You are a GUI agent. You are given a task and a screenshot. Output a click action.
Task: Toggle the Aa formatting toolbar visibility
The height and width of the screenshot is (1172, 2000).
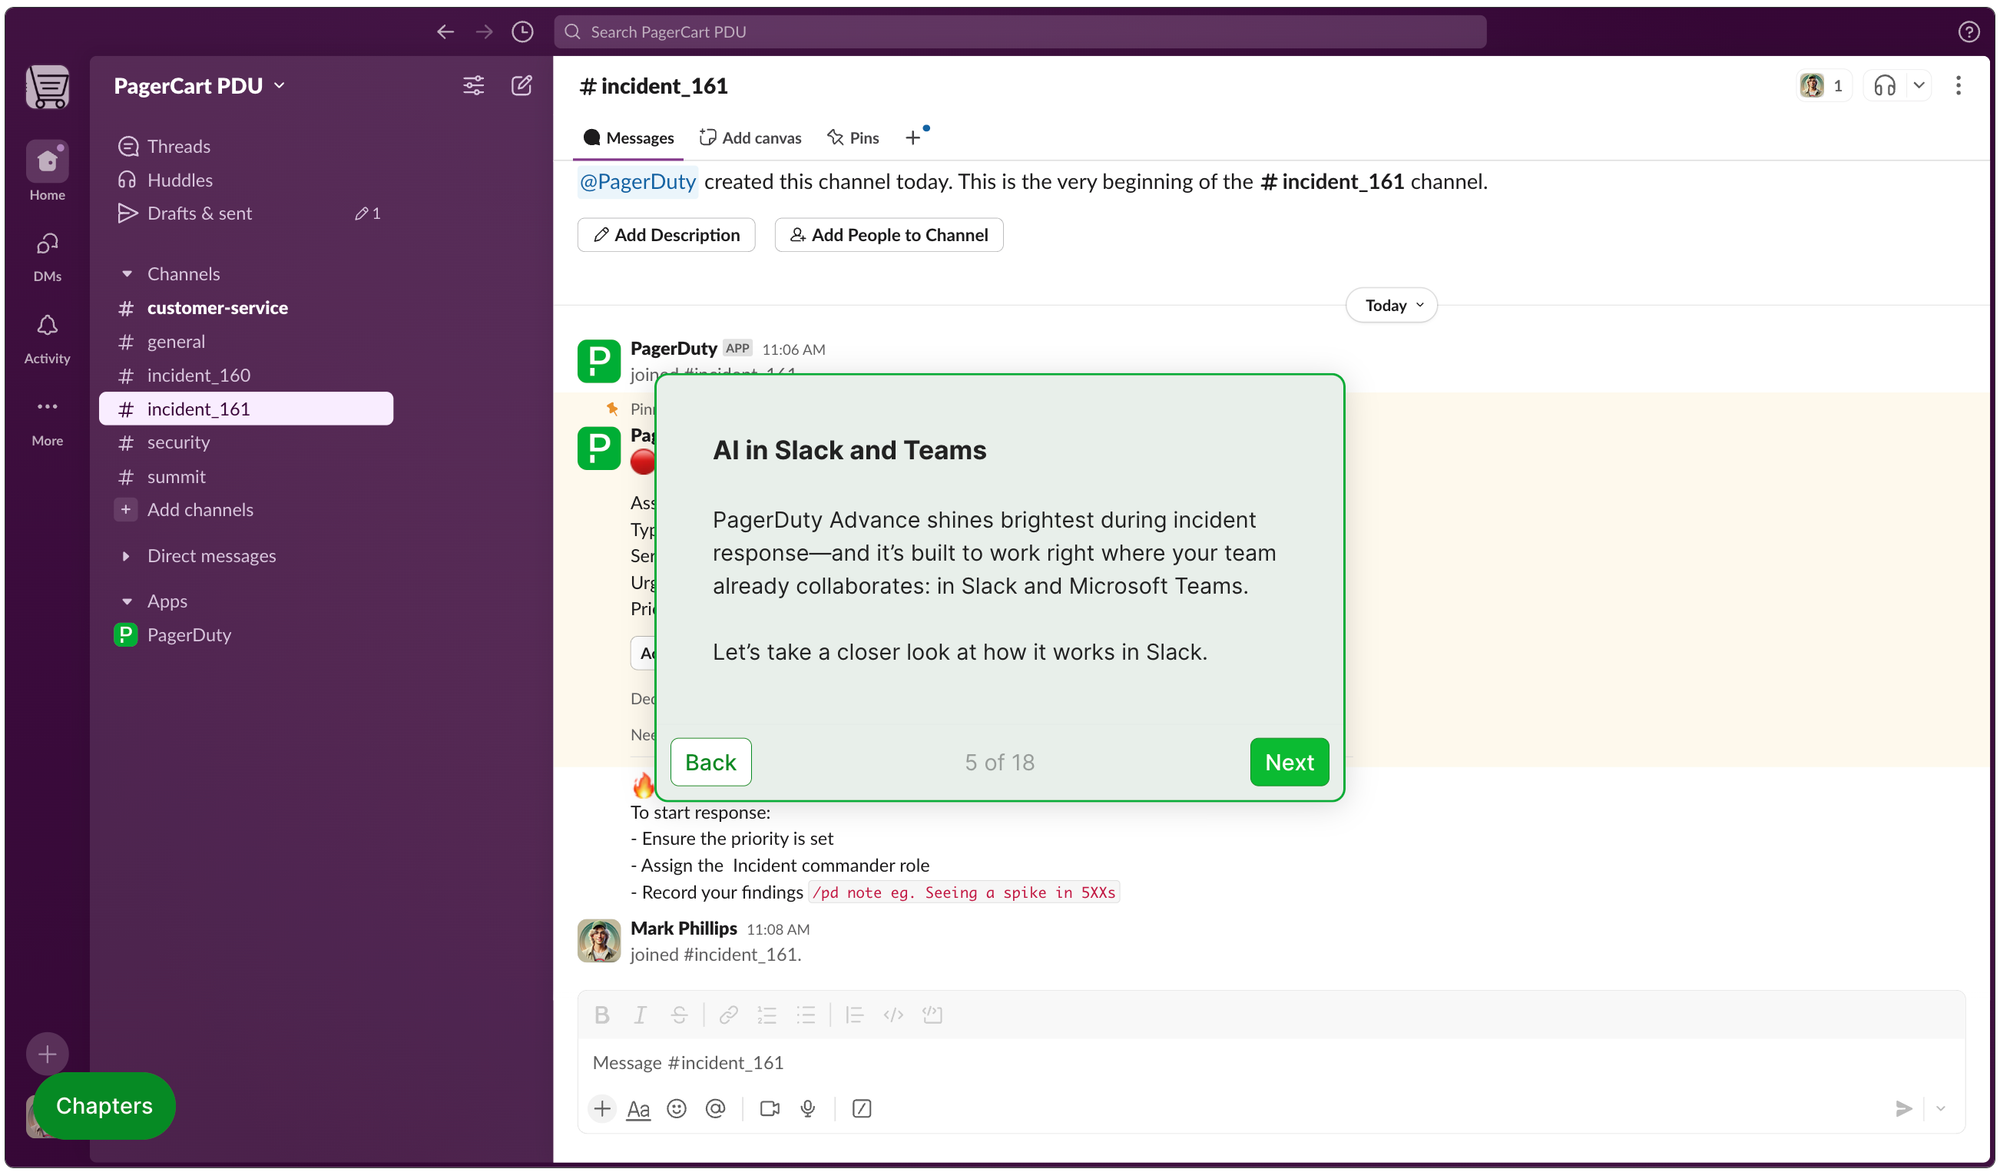coord(638,1108)
